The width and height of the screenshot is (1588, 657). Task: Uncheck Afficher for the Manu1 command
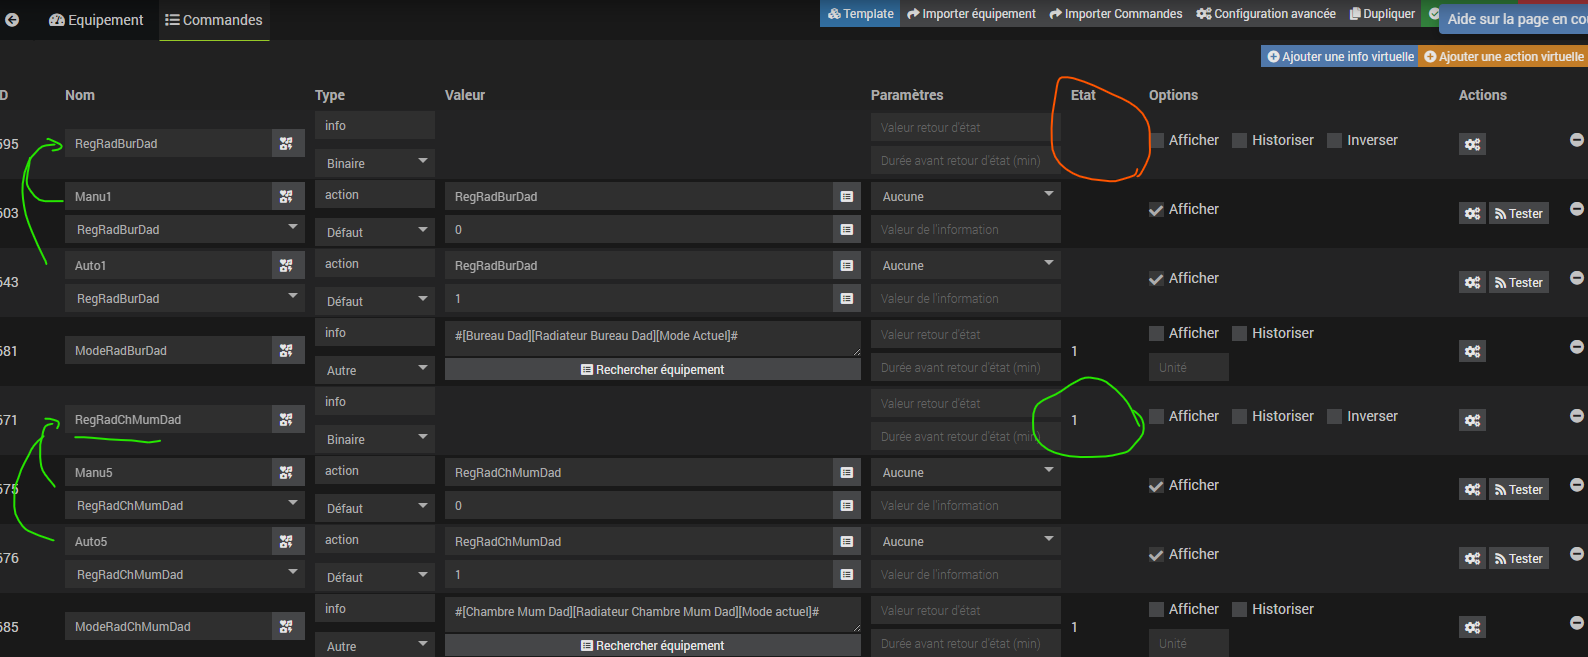(x=1157, y=210)
